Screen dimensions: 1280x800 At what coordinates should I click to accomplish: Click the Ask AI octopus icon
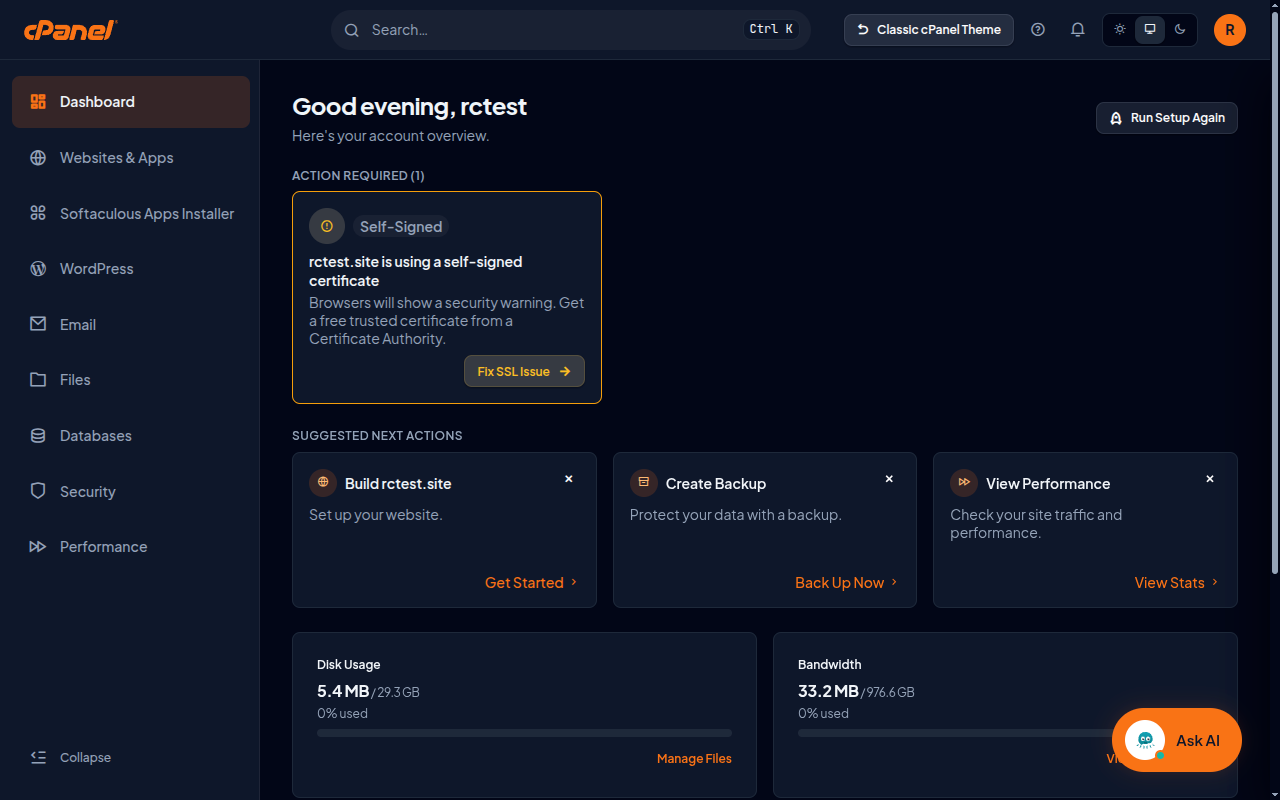(1145, 740)
